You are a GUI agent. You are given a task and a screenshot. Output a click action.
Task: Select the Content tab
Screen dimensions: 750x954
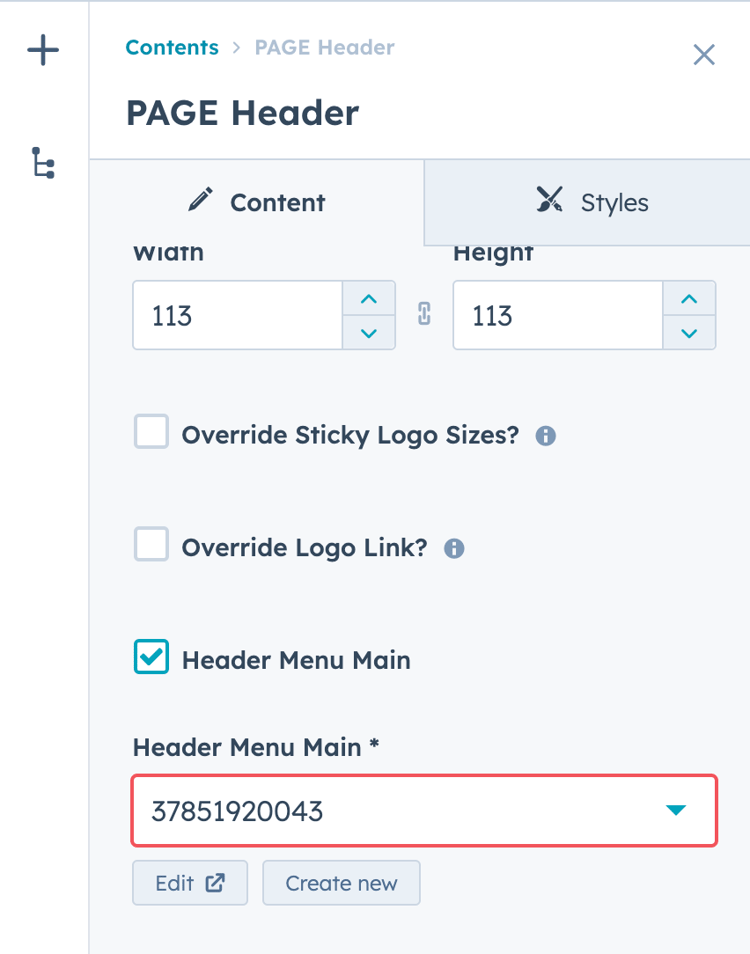(x=257, y=203)
